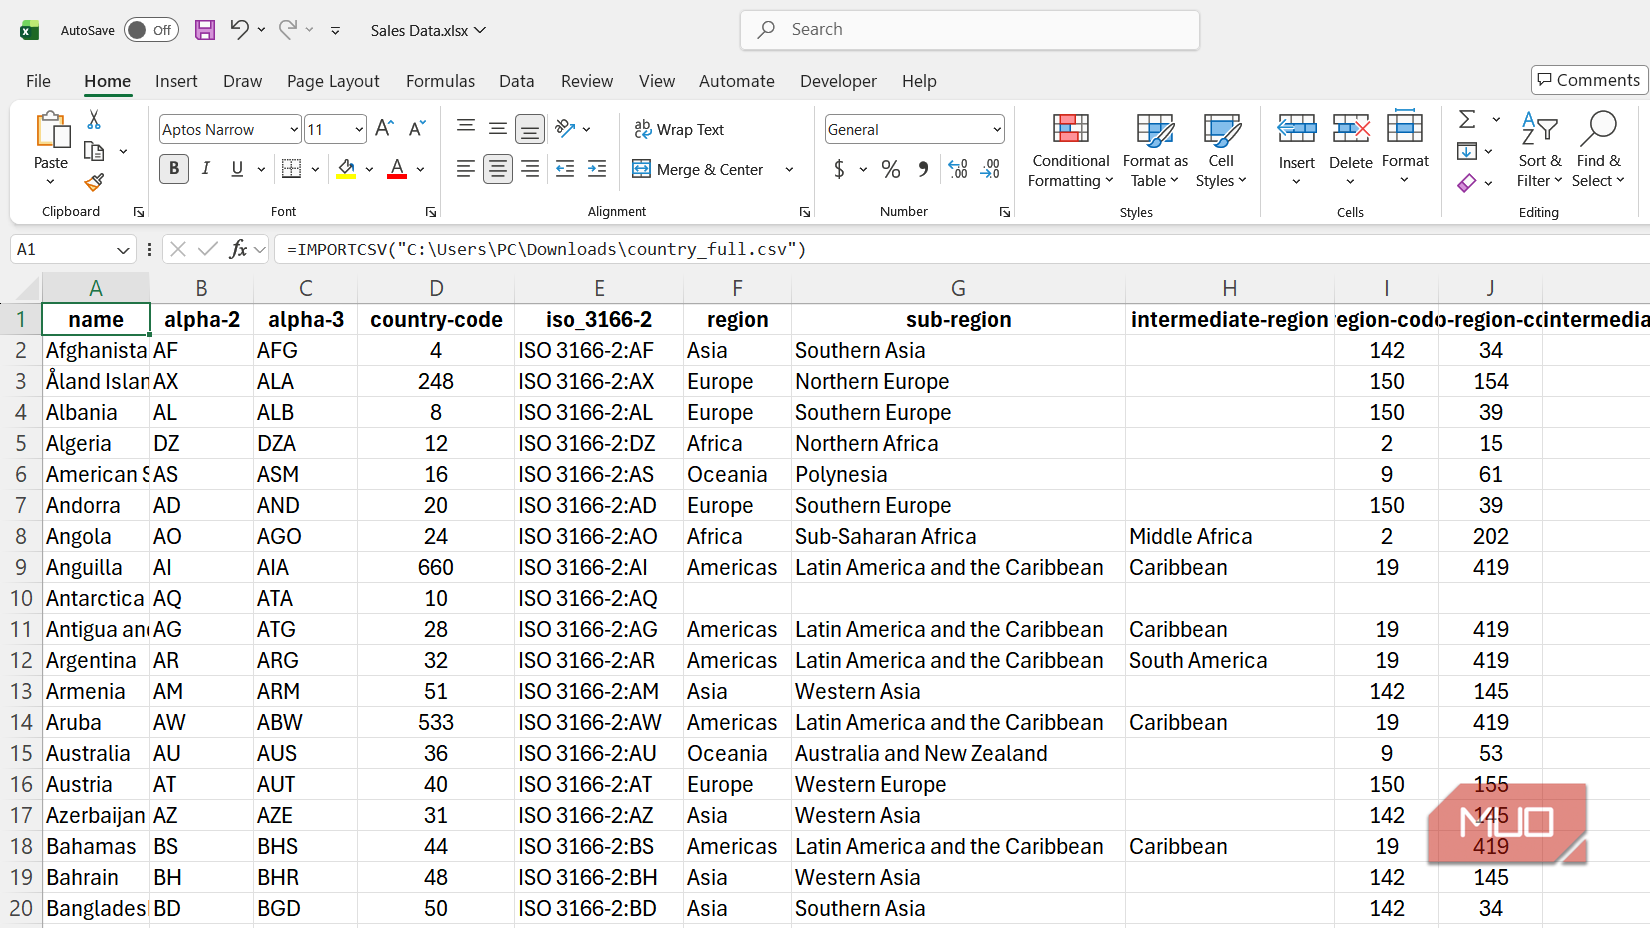
Task: Open the File menu
Action: [38, 81]
